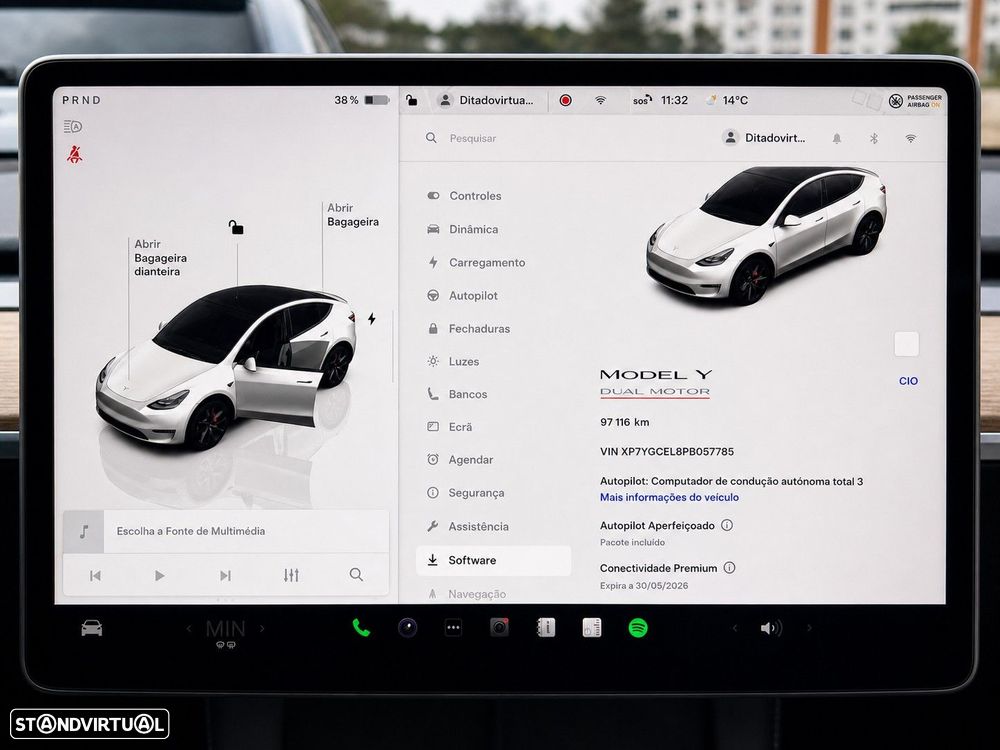This screenshot has height=750, width=1000.
Task: Open the camera app icon
Action: click(408, 628)
